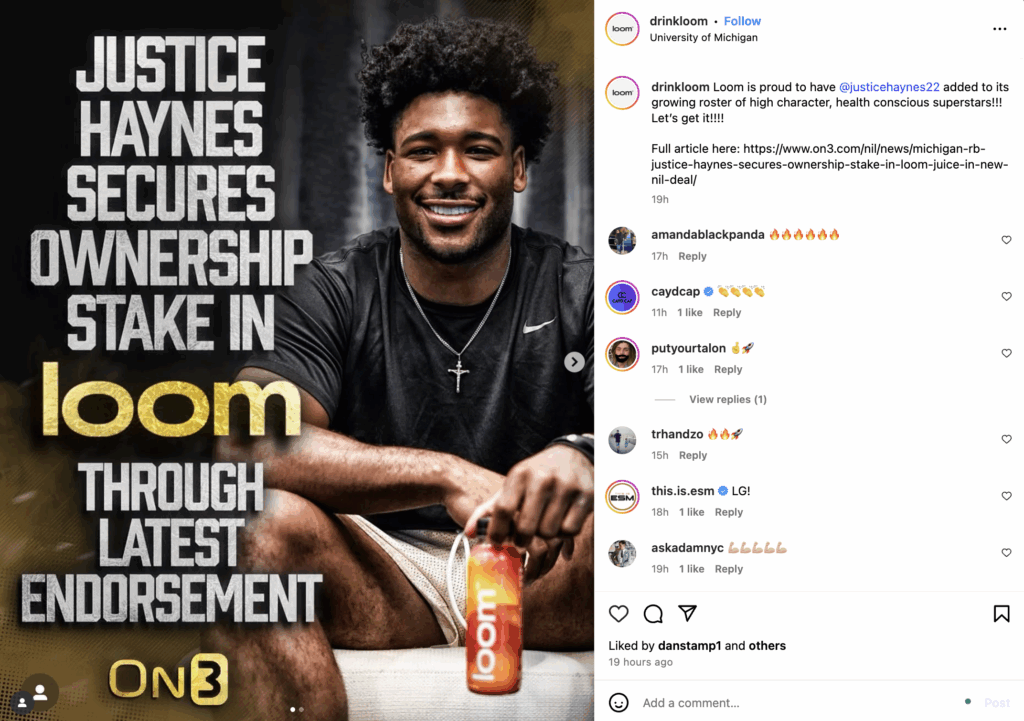
Task: Open comments via the speech bubble icon
Action: tap(653, 614)
